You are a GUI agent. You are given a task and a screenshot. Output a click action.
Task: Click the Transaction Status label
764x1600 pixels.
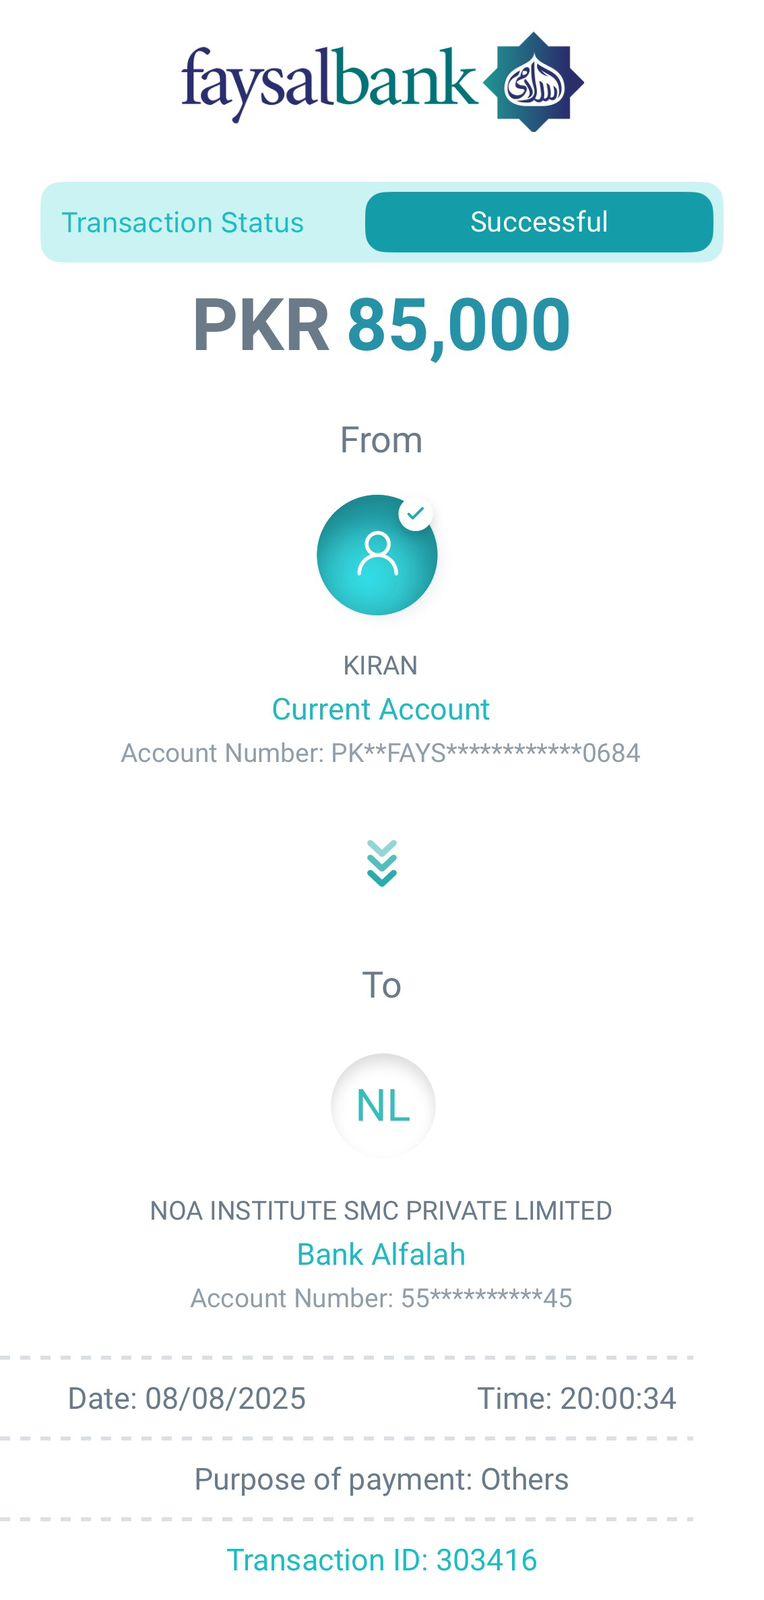coord(183,222)
